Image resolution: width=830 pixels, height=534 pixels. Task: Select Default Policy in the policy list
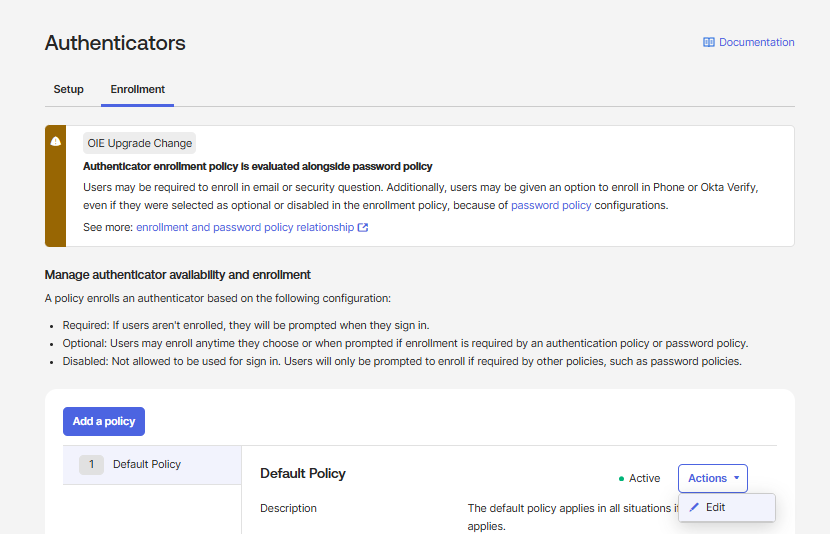point(147,464)
